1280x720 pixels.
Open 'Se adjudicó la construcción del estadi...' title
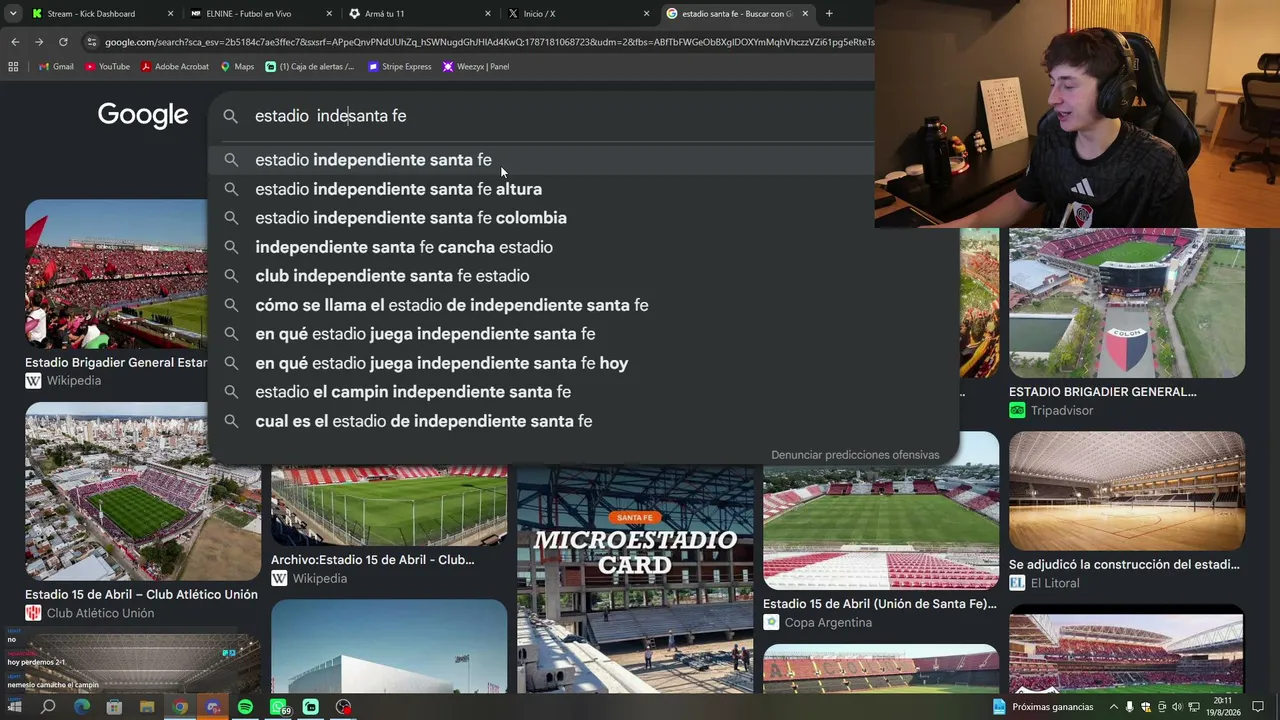coord(1124,565)
